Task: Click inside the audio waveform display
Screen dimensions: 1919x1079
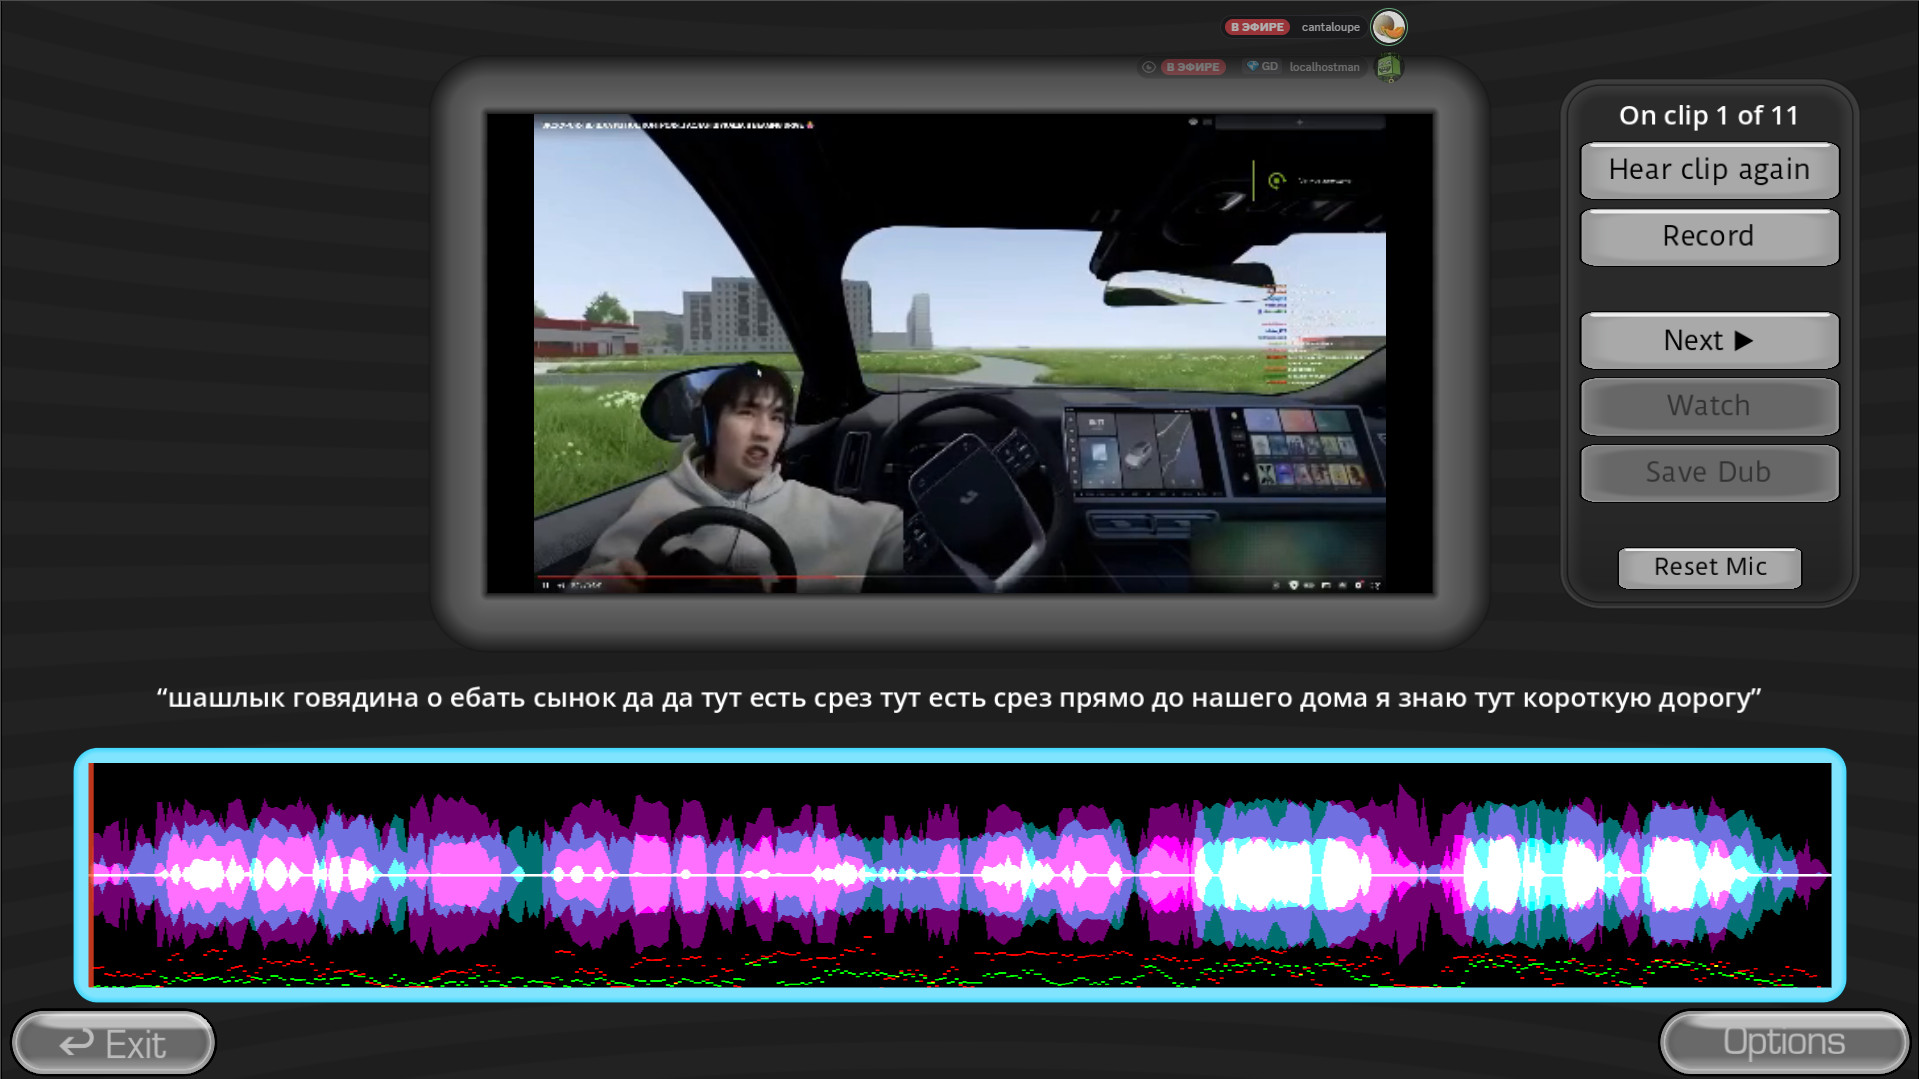Action: (x=960, y=875)
